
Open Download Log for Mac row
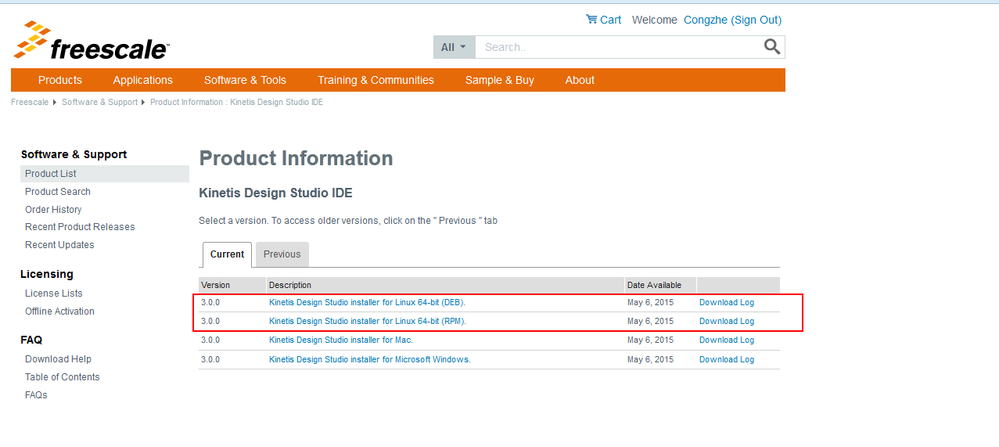(726, 340)
